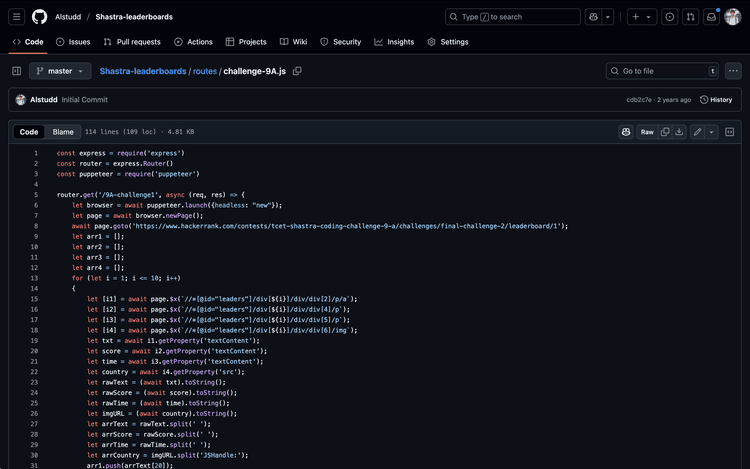
Task: Open the notifications inbox icon
Action: coord(711,17)
